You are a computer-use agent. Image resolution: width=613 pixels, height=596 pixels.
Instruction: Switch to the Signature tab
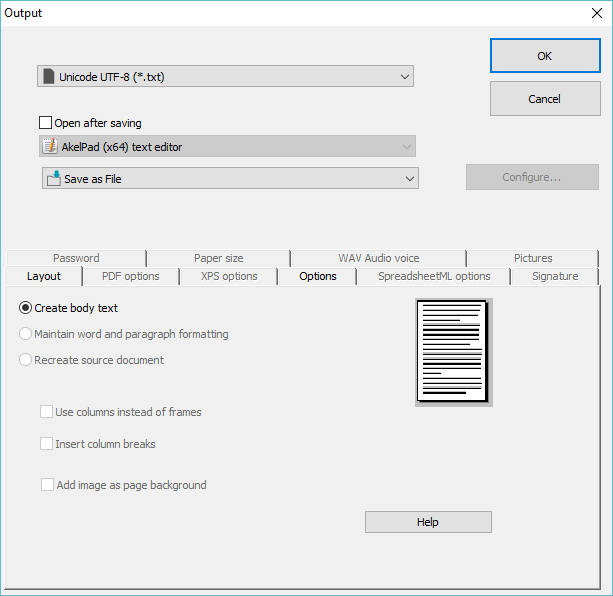[x=555, y=276]
